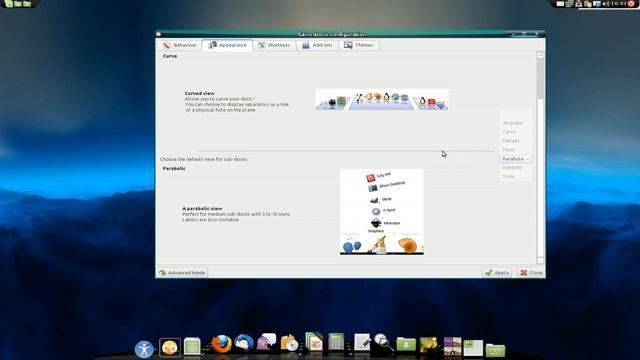The width and height of the screenshot is (640, 360).
Task: Open the Shortkeys tab
Action: 274,45
